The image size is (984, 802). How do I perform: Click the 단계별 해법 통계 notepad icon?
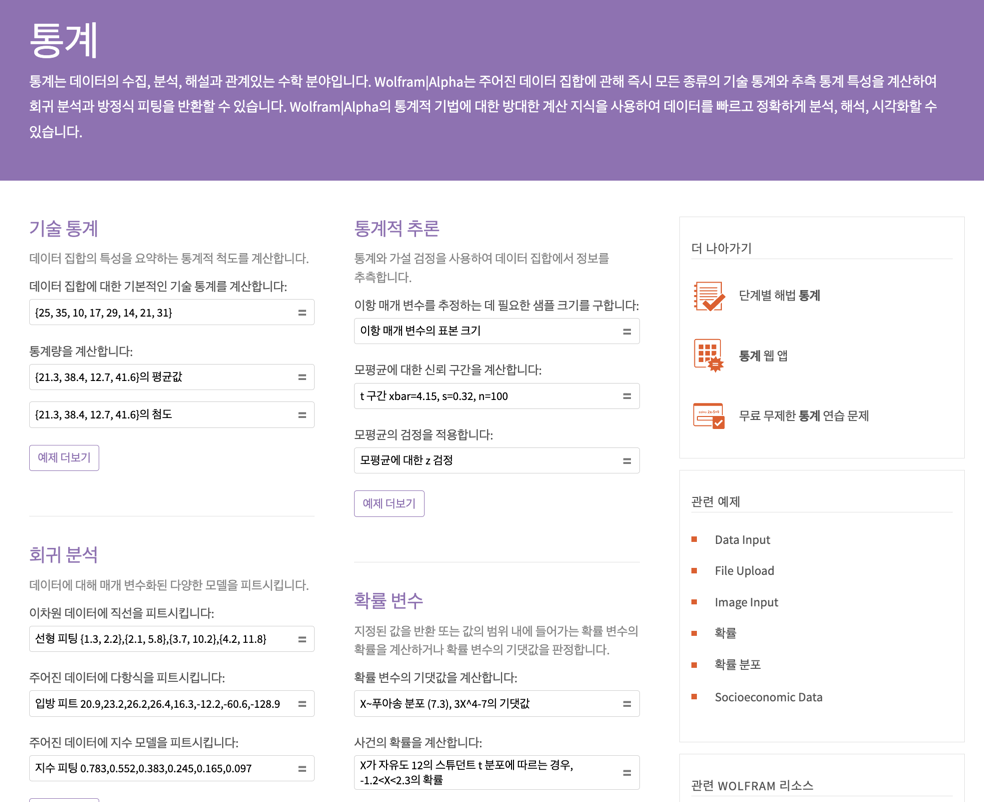click(708, 296)
